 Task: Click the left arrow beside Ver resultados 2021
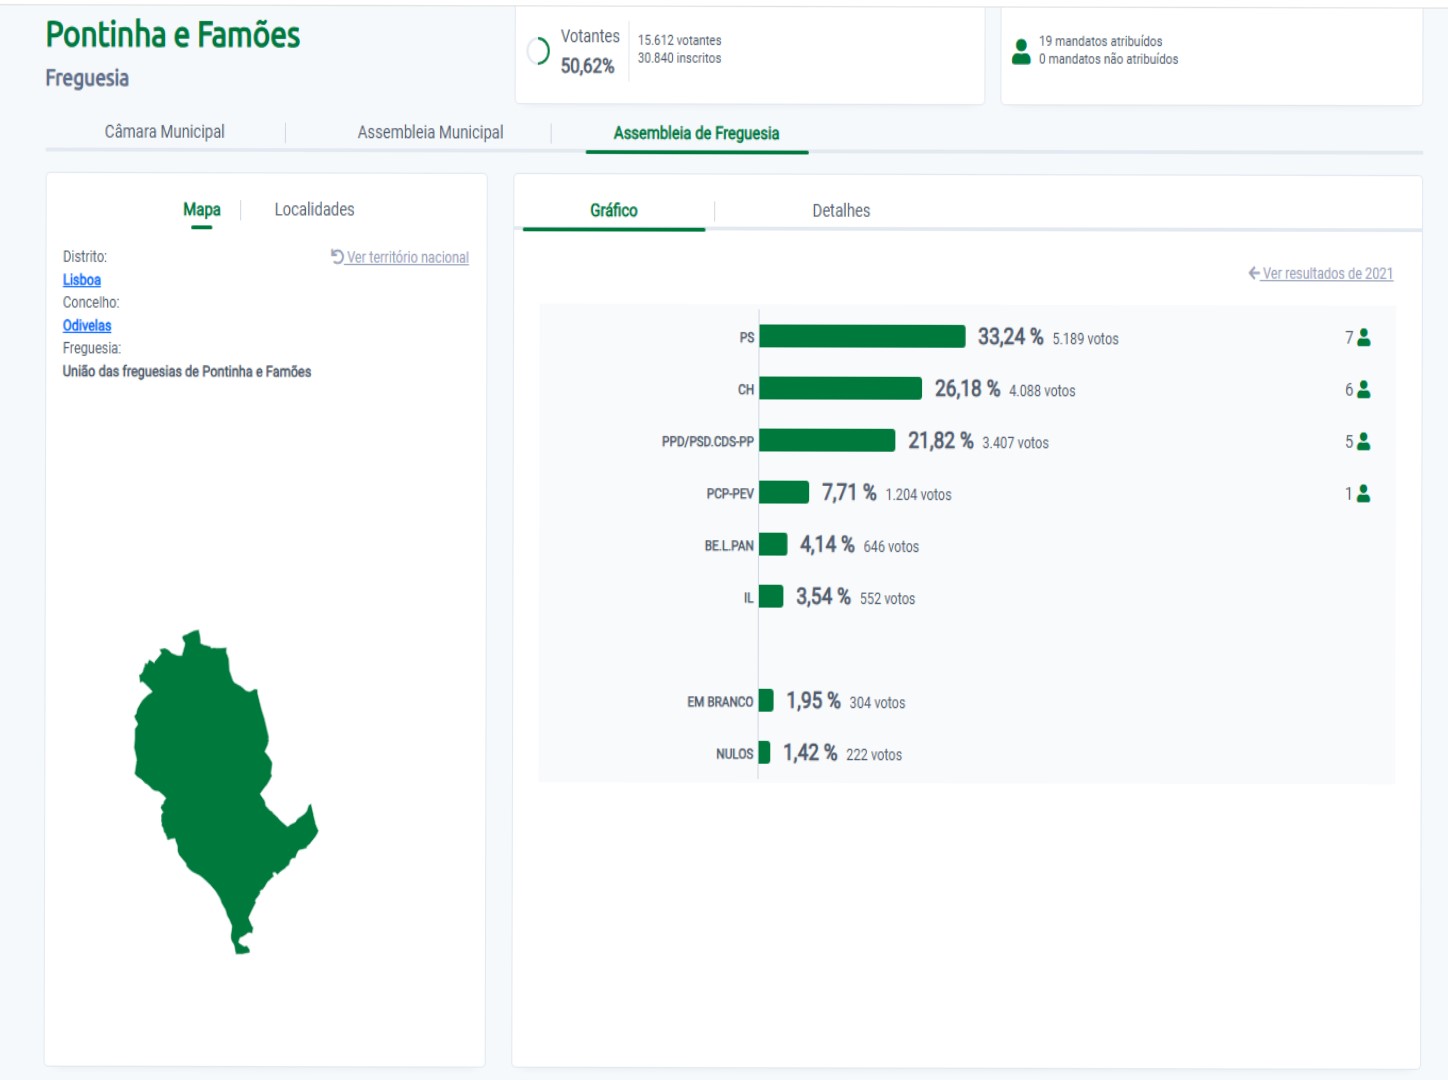coord(1253,273)
